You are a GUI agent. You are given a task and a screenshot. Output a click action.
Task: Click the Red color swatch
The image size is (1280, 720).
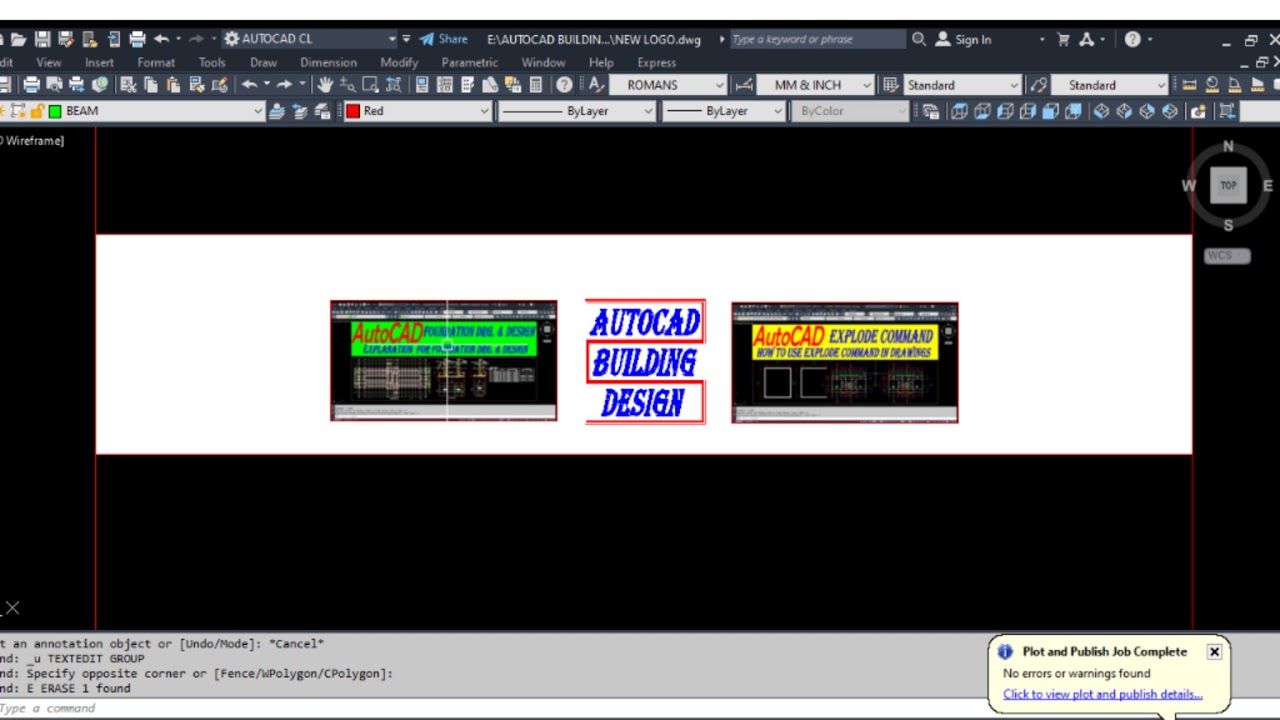(353, 111)
